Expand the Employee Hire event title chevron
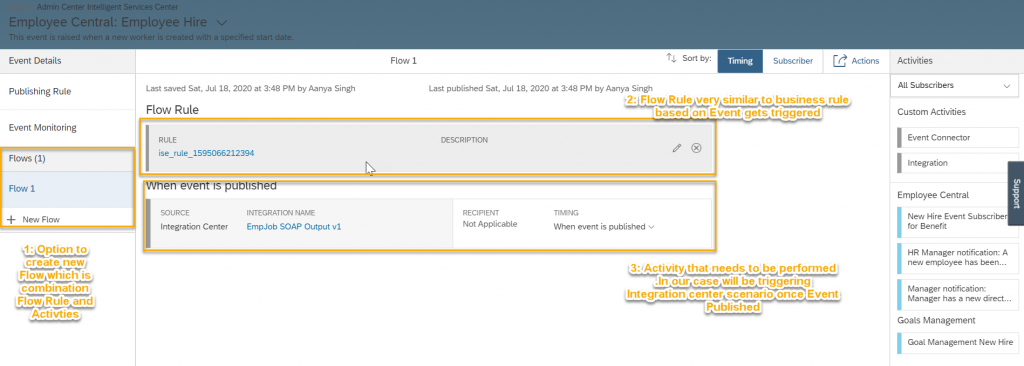1024x366 pixels. [221, 22]
